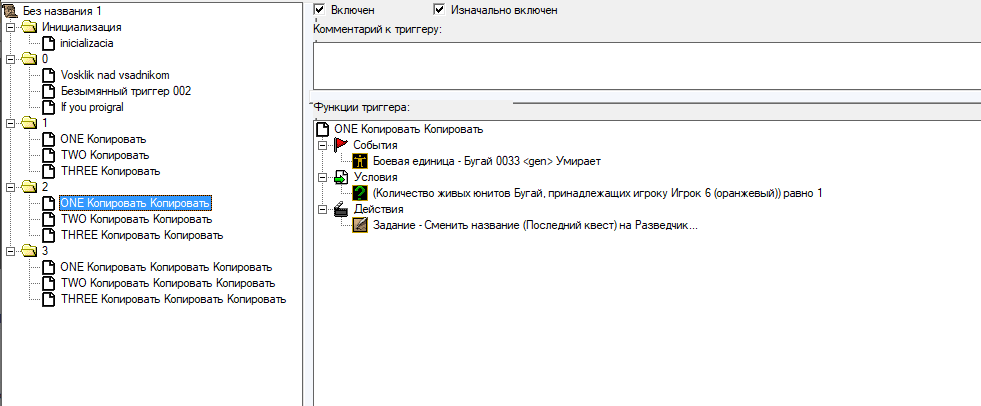
Task: Select the Инициализация category label
Action: click(81, 27)
